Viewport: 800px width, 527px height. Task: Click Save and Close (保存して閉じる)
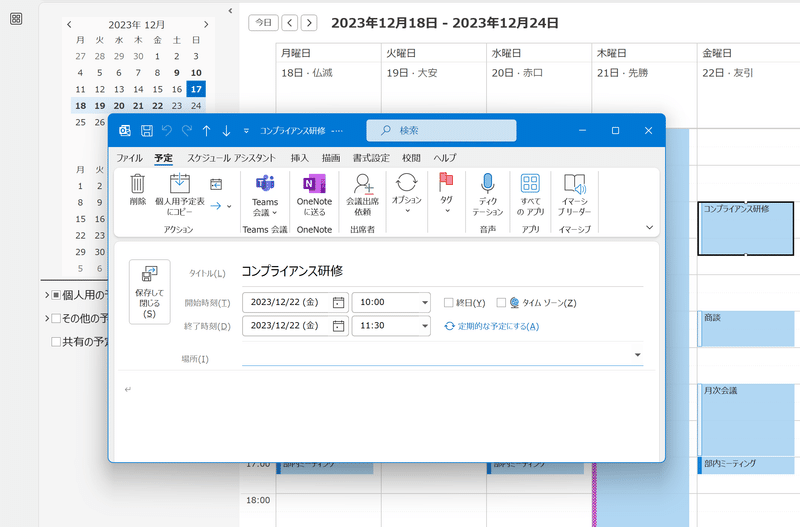(x=149, y=292)
